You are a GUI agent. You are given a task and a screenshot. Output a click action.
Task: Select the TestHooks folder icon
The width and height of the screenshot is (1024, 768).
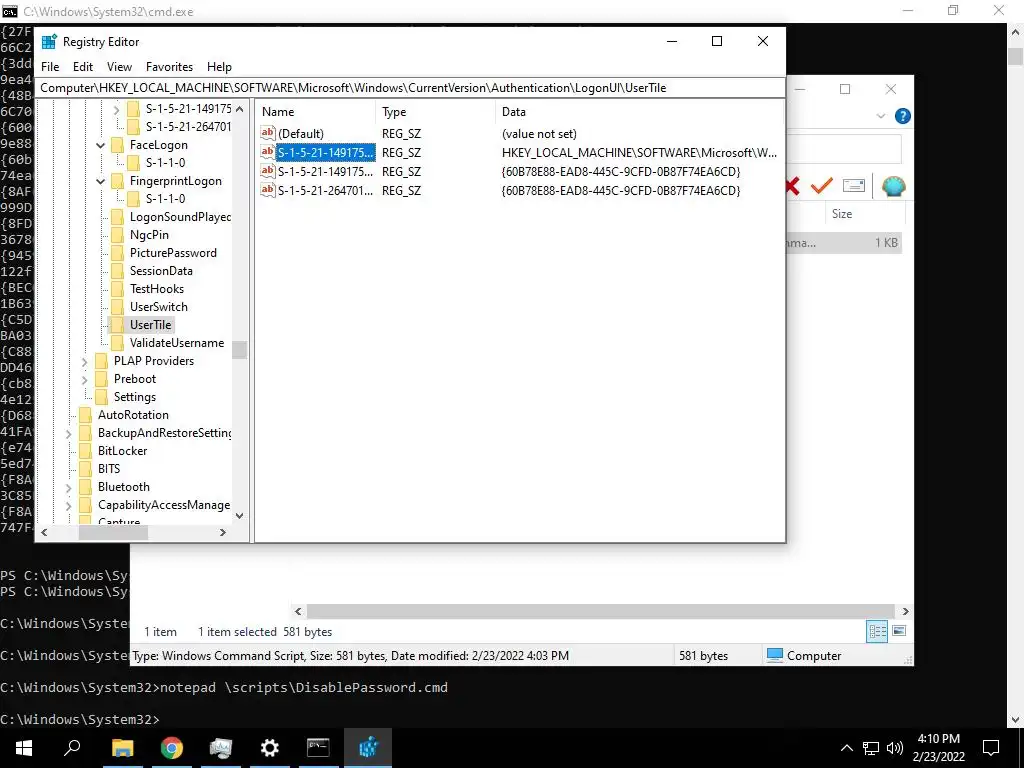pyautogui.click(x=118, y=289)
